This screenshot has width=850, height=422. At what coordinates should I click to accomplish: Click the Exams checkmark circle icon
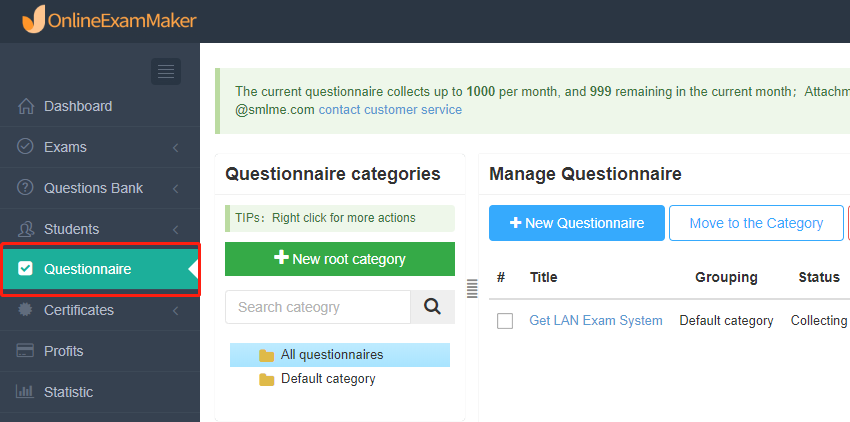25,146
